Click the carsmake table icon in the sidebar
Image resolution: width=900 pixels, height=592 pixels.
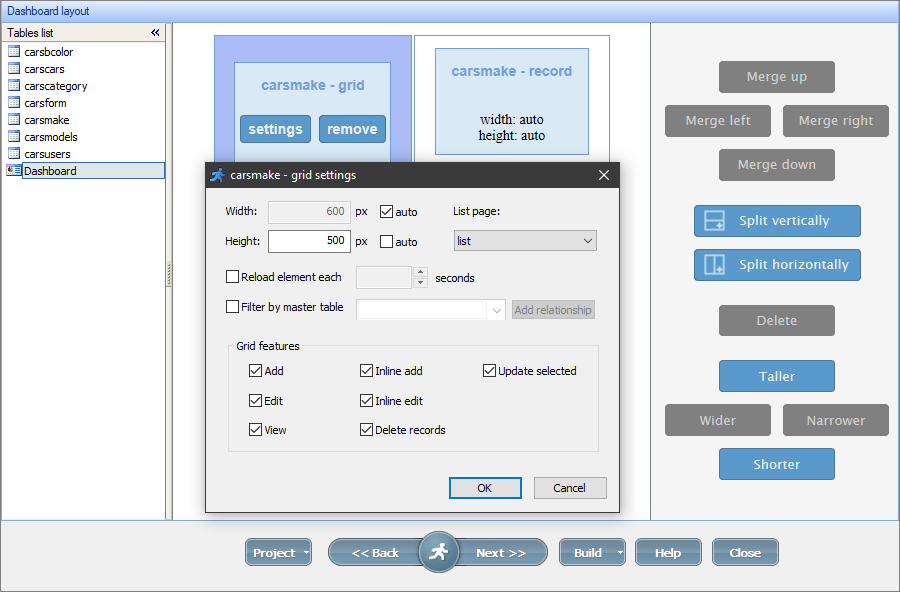point(14,120)
